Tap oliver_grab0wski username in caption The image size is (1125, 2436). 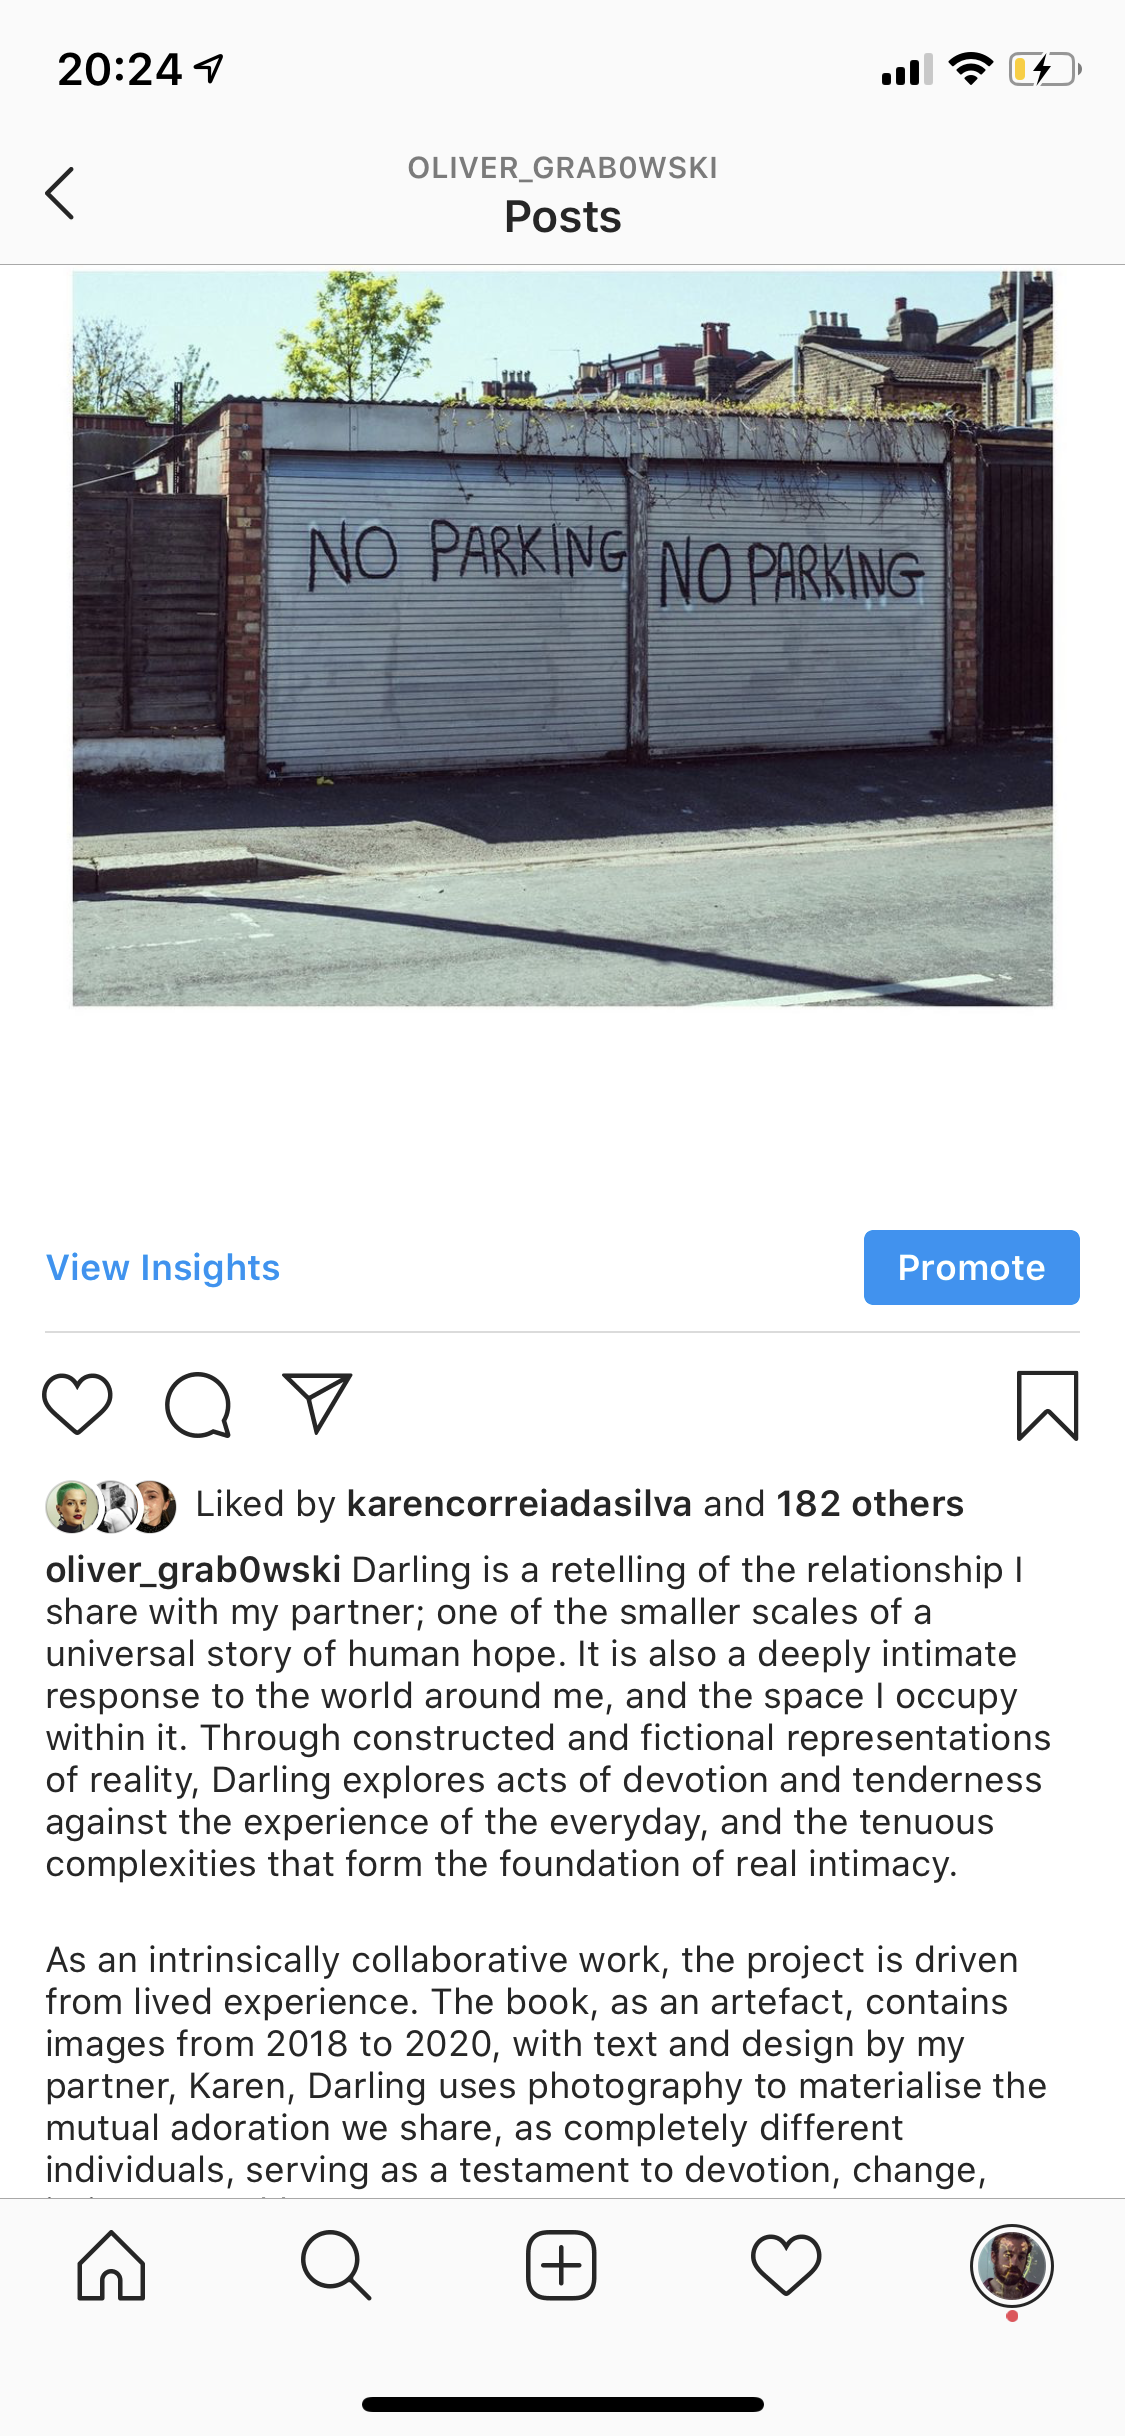click(193, 1570)
